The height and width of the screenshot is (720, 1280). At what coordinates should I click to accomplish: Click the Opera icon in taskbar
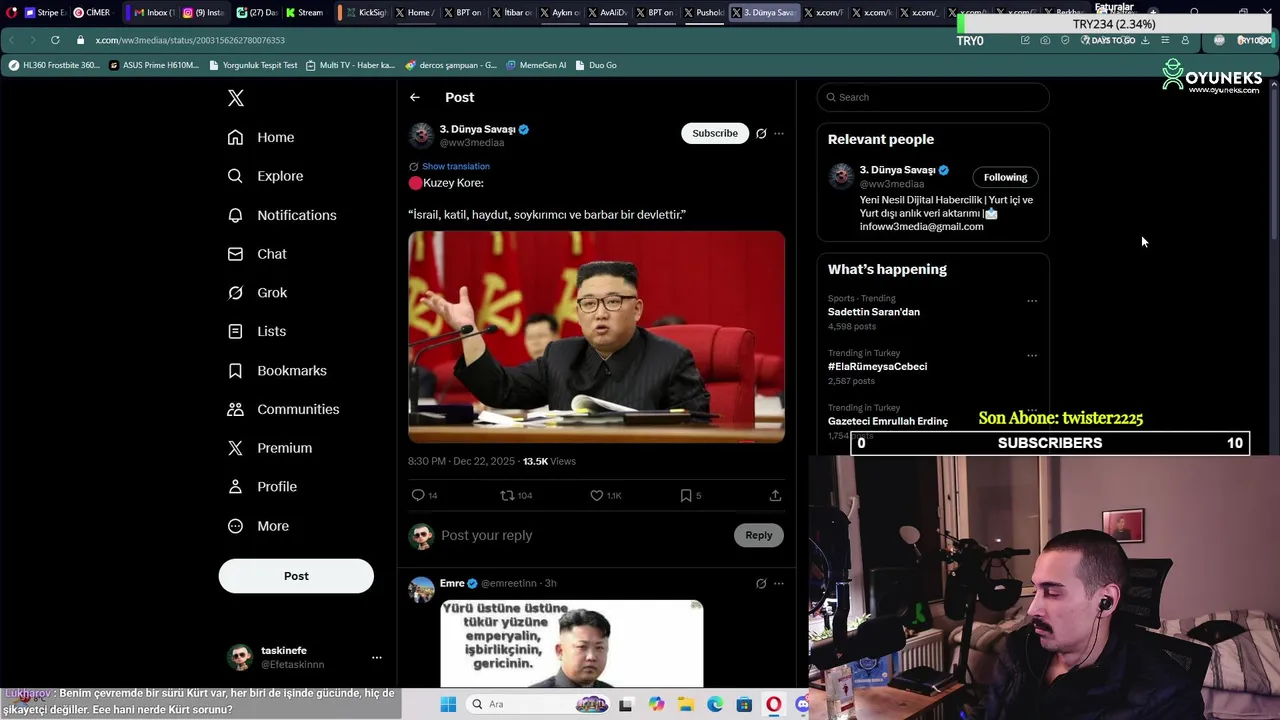(x=773, y=704)
